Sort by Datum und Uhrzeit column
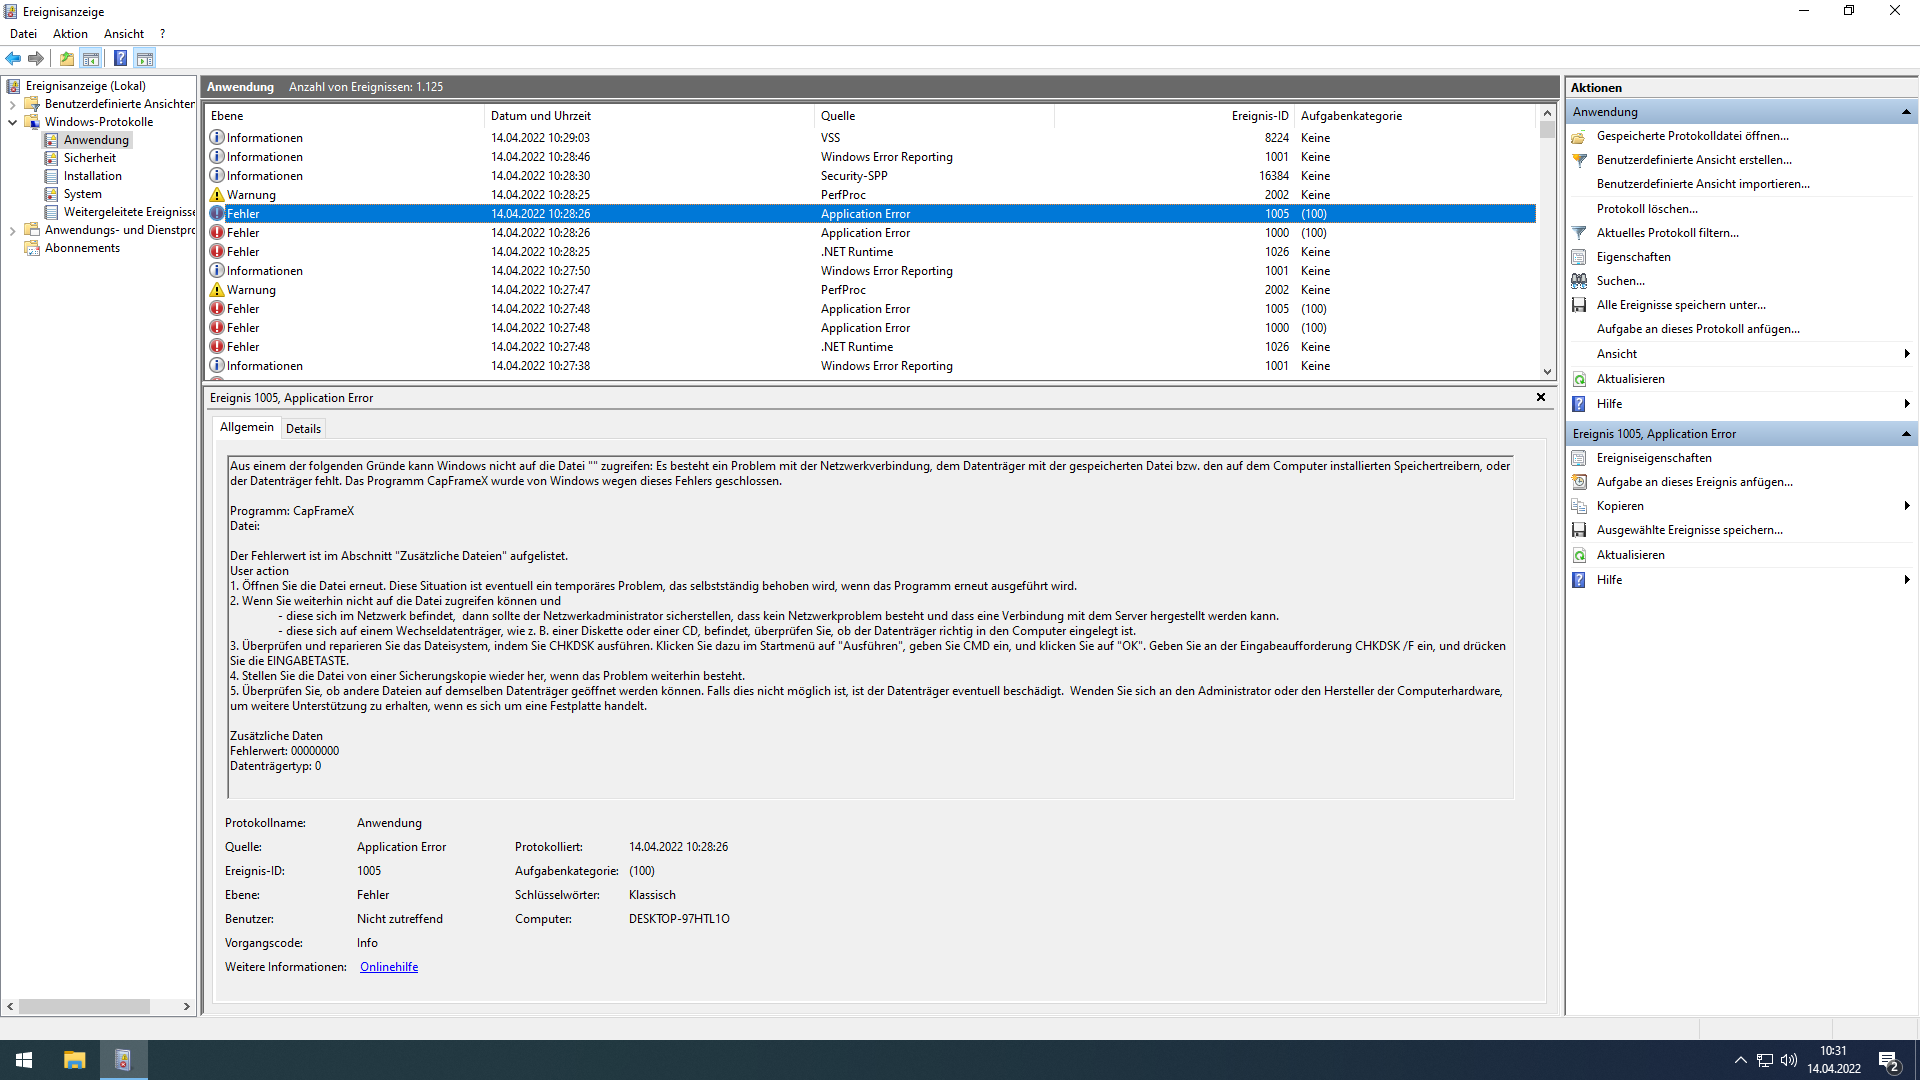Image resolution: width=1920 pixels, height=1080 pixels. point(649,116)
